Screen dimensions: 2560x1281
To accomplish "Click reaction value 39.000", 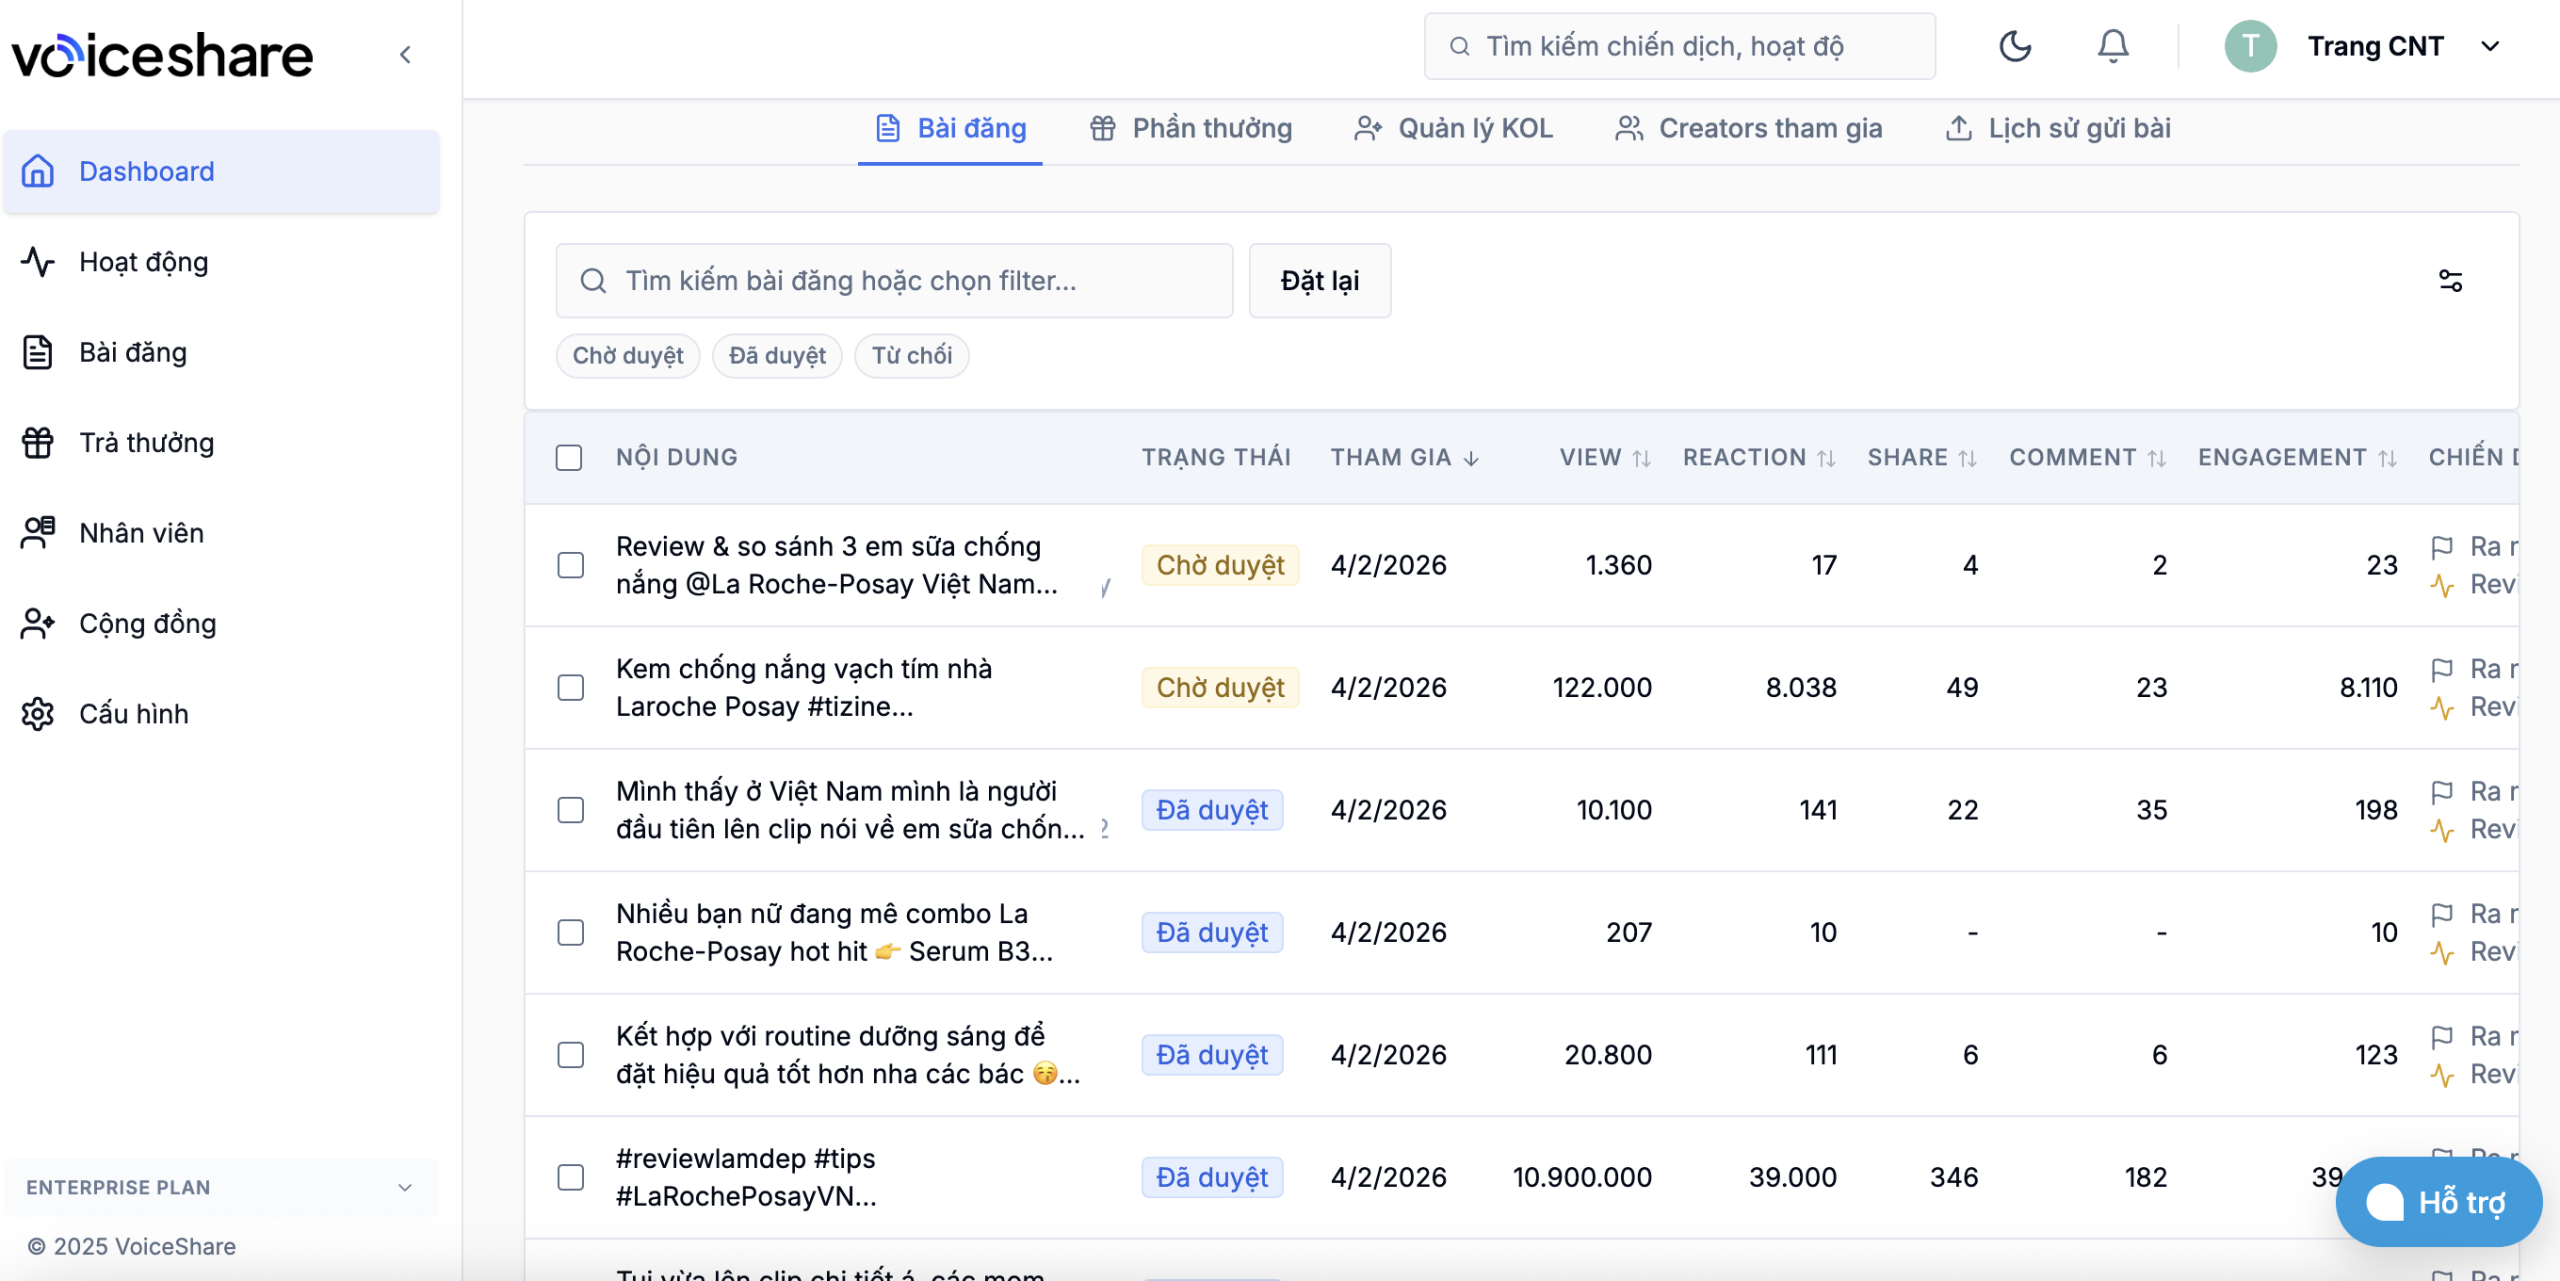I will 1793,1178.
